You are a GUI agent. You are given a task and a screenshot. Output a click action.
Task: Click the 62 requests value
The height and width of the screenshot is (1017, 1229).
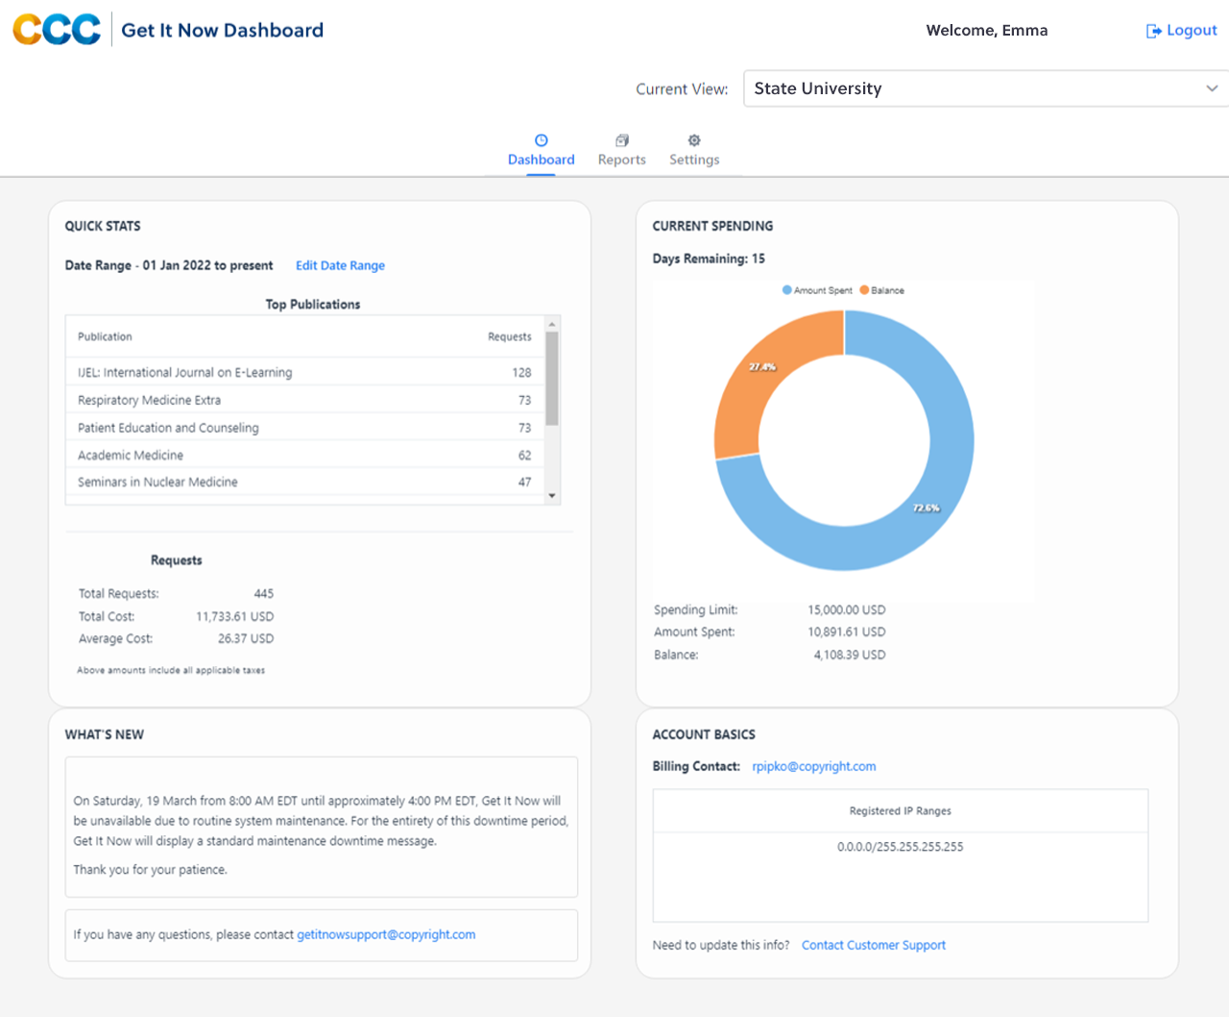(524, 455)
